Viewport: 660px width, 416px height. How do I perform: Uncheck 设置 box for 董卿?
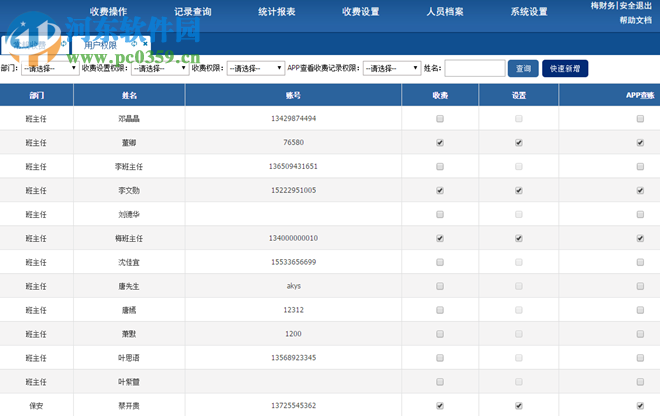[519, 143]
